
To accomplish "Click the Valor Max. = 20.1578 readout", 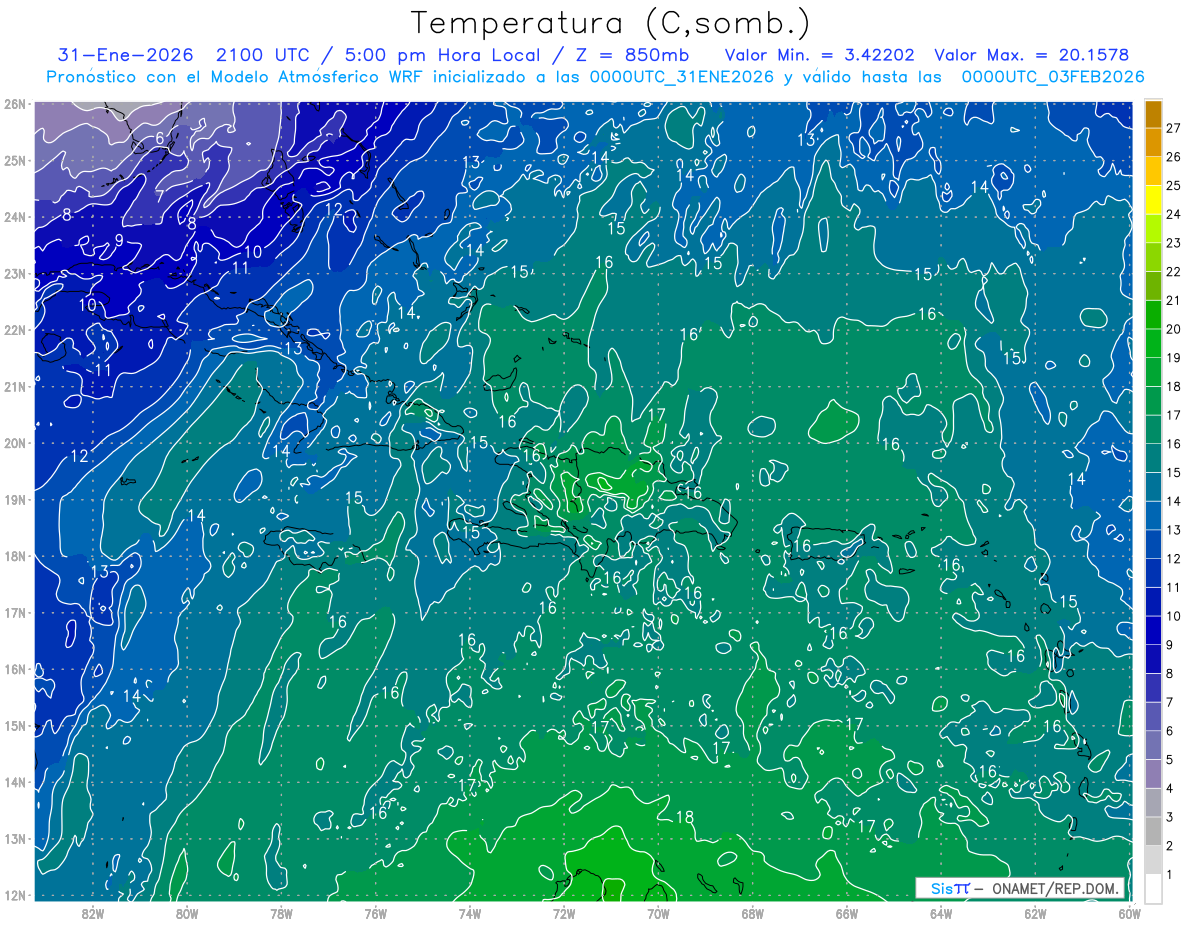I will (x=1032, y=55).
